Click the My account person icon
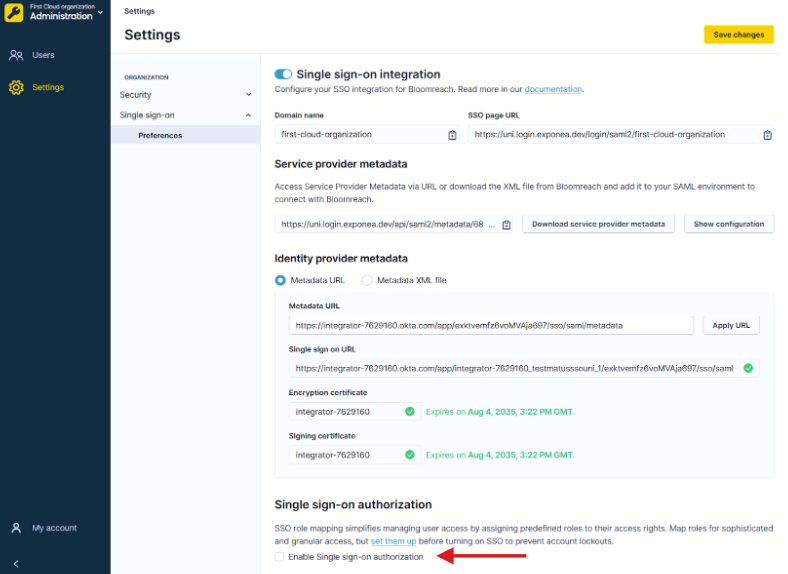 (16, 528)
